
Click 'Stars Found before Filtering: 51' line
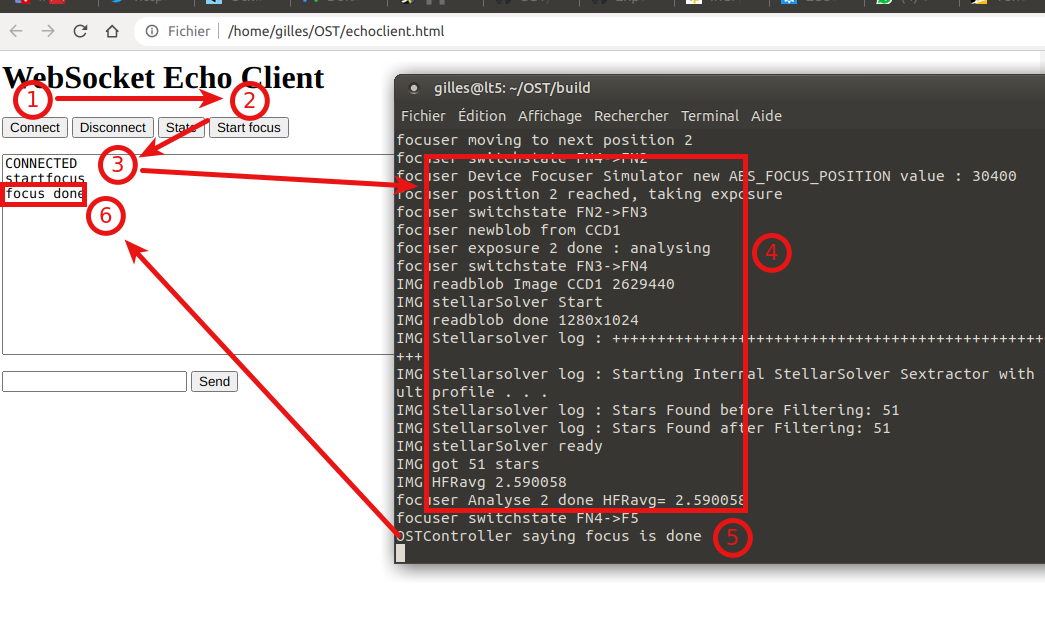[x=648, y=410]
